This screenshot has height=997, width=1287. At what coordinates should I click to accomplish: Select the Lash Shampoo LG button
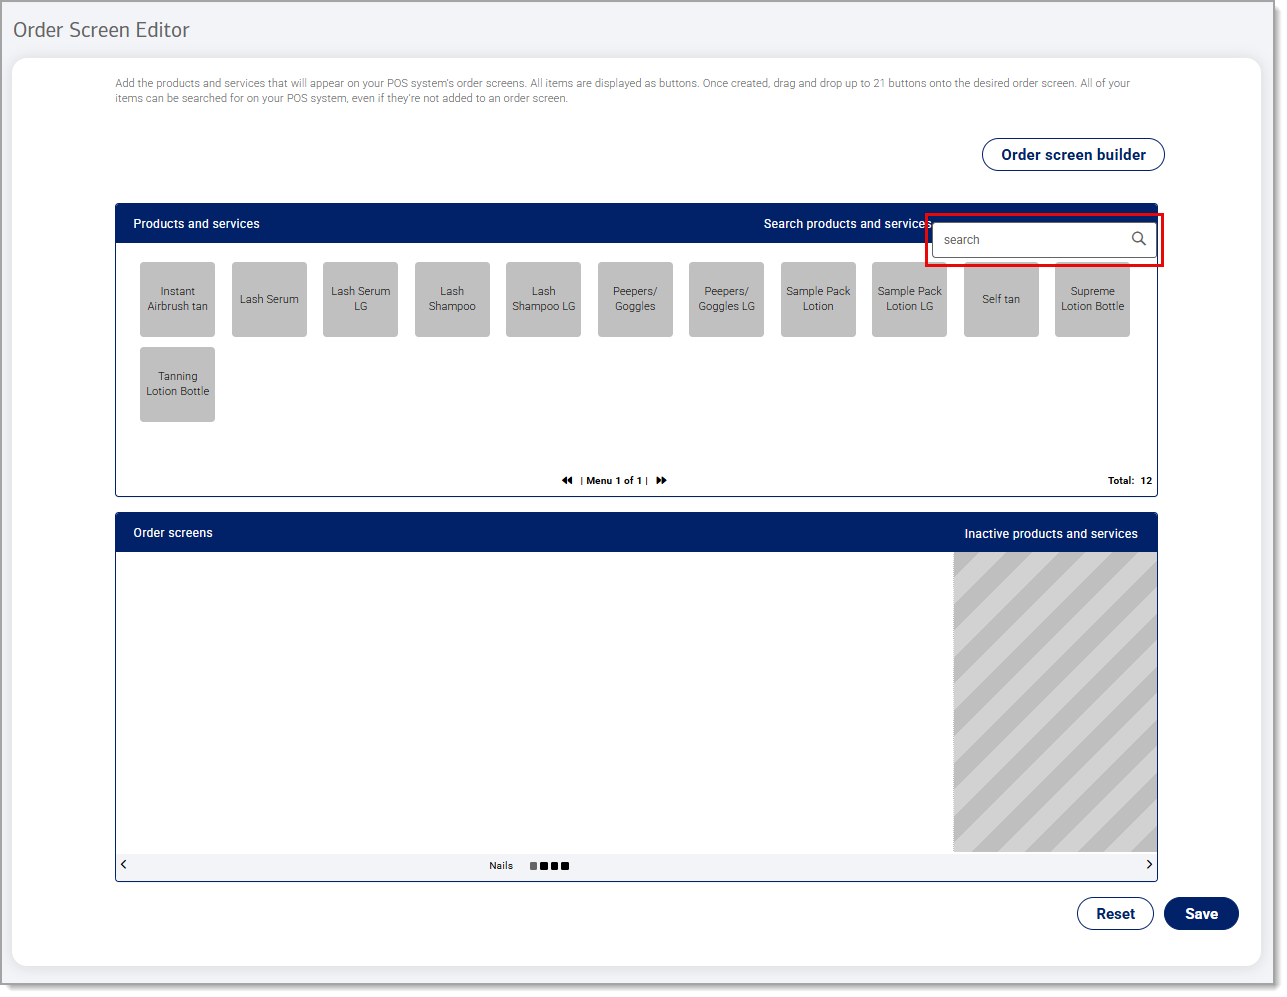(x=543, y=299)
